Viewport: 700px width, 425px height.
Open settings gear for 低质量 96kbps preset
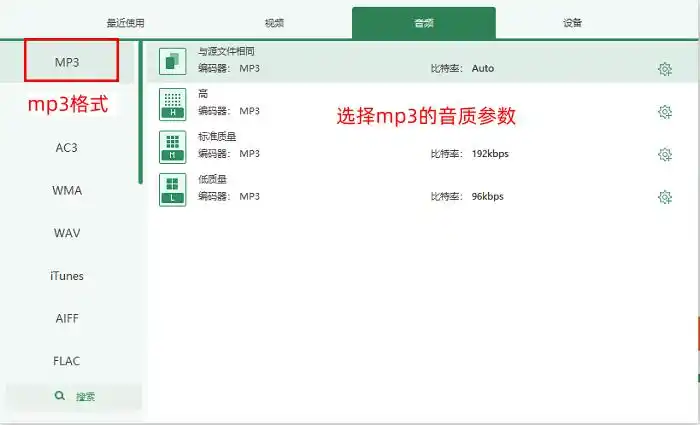coord(664,197)
